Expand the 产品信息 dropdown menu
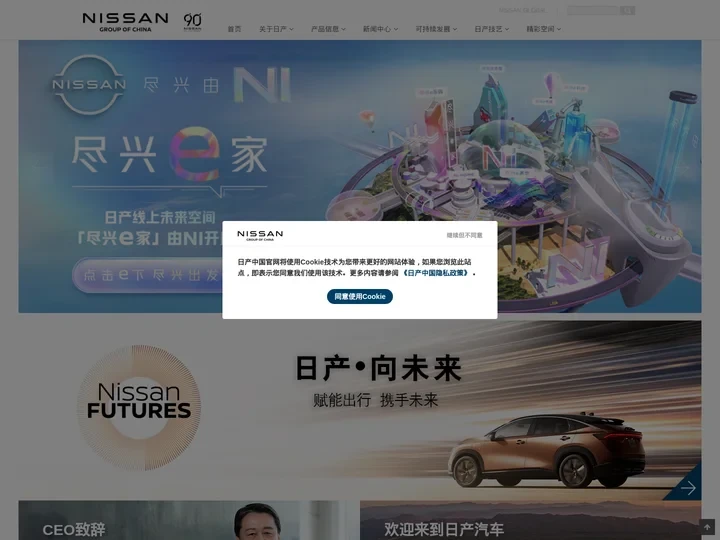Viewport: 720px width, 540px height. pyautogui.click(x=328, y=29)
